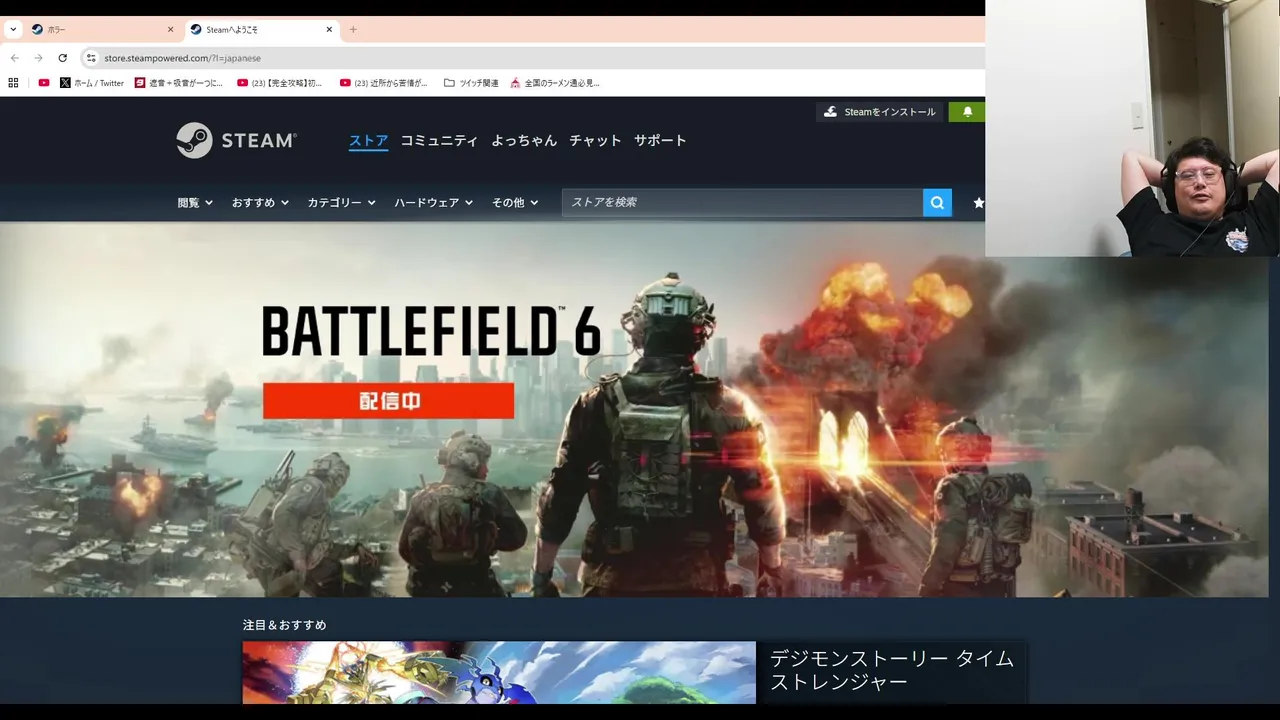
Task: Open the サポート page
Action: click(x=660, y=141)
